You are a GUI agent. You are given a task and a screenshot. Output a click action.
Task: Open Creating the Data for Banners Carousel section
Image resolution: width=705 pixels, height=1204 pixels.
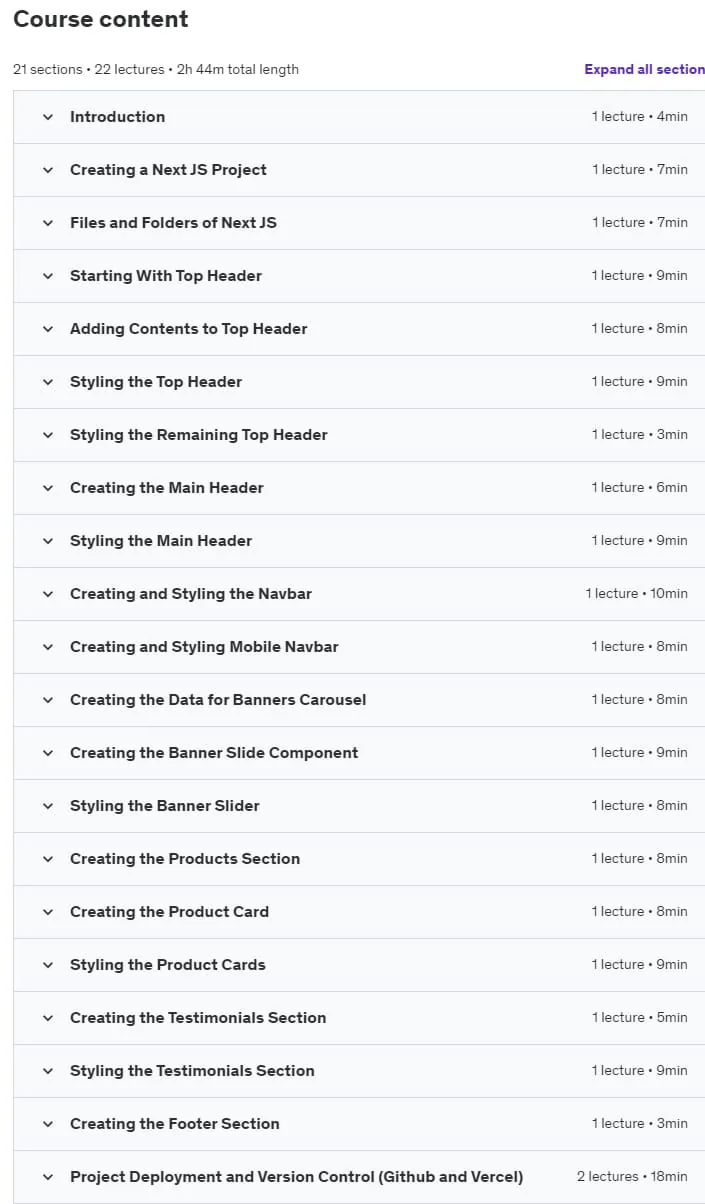tap(359, 700)
